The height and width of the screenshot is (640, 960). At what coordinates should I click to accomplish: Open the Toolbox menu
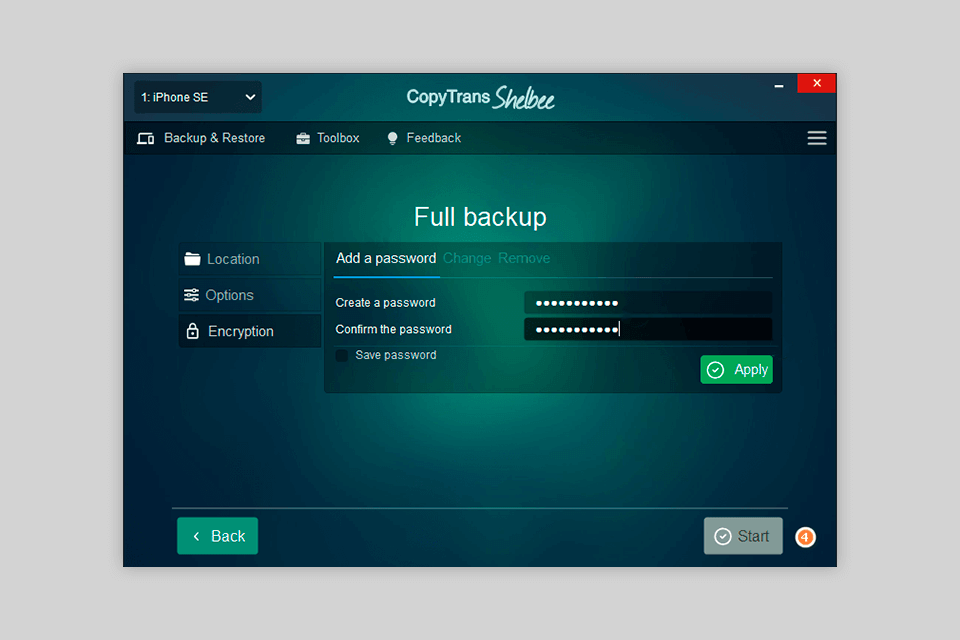point(328,138)
